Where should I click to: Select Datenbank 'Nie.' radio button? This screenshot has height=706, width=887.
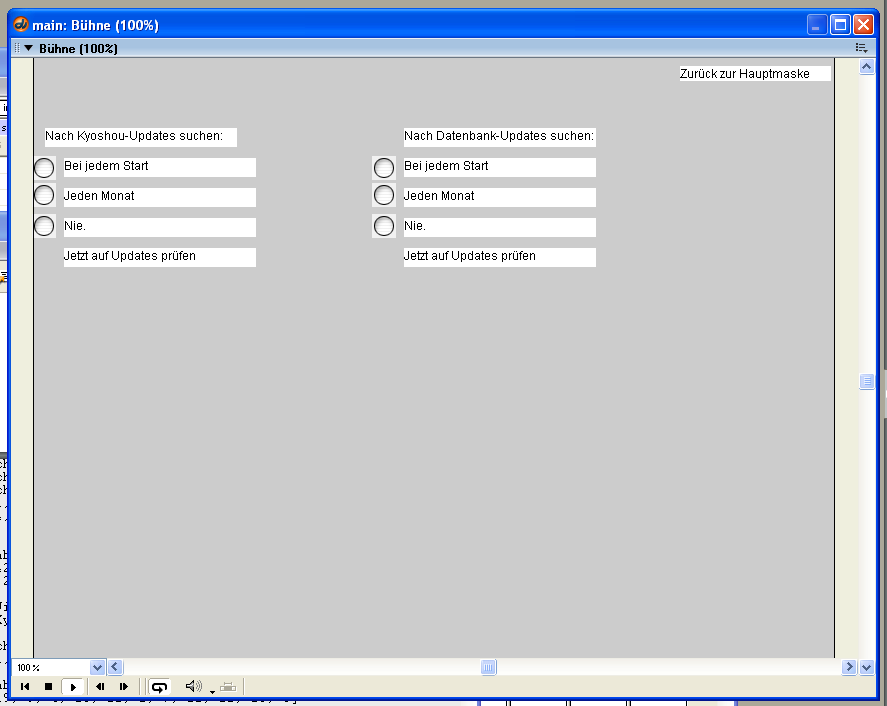(x=384, y=226)
